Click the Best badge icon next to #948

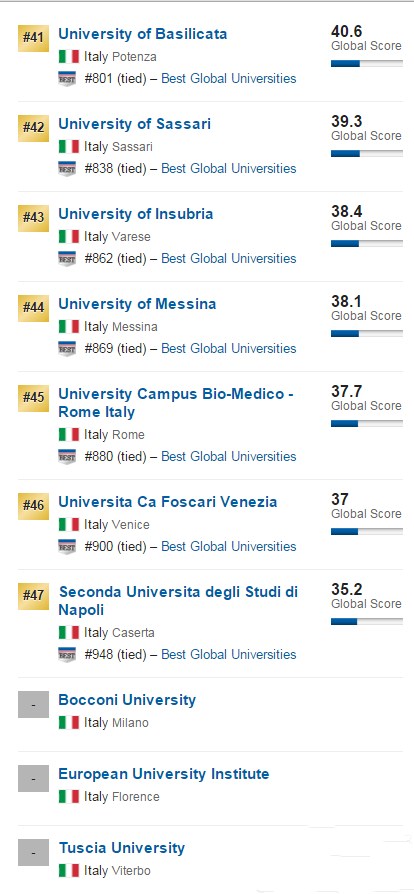coord(67,655)
